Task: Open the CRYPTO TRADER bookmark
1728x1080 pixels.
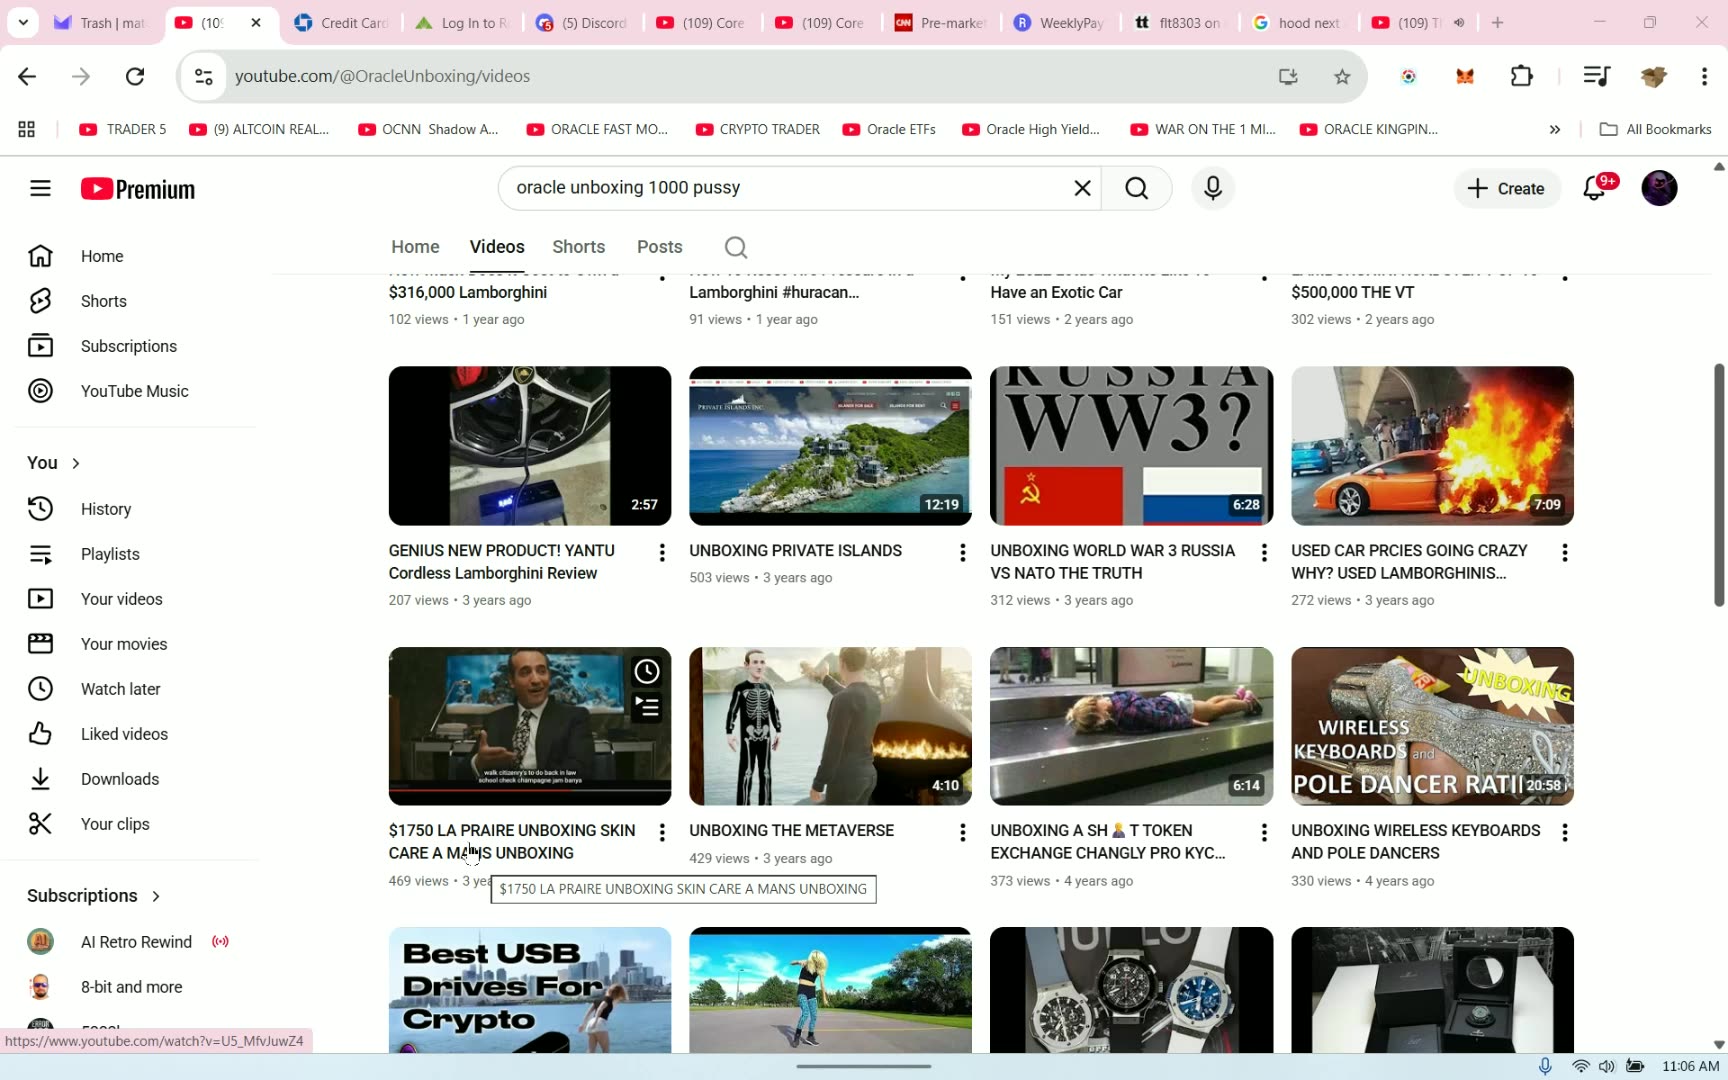Action: [x=757, y=129]
